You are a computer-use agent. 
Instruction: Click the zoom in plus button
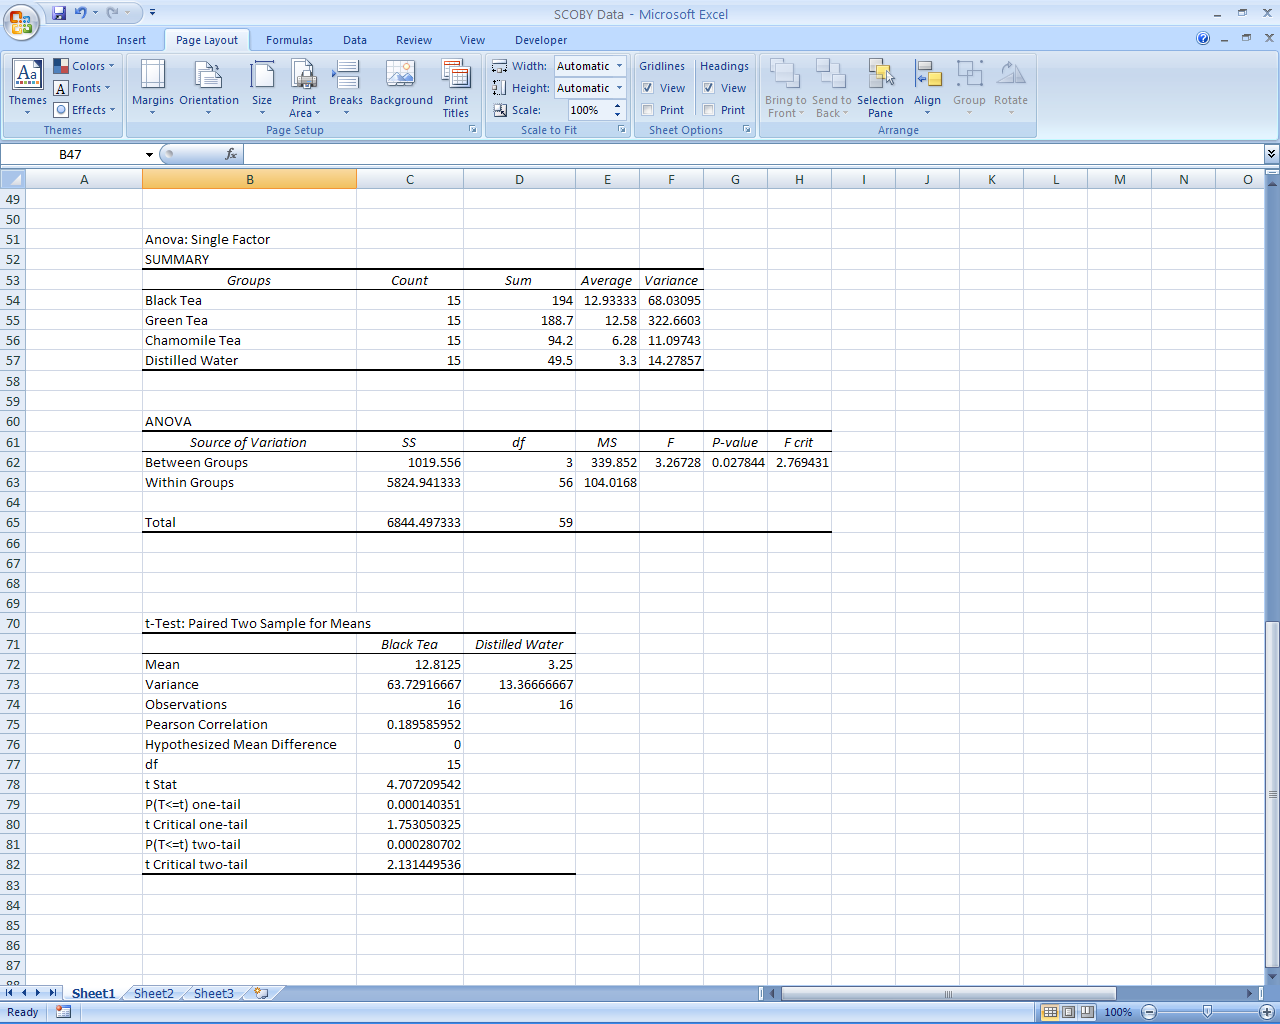pyautogui.click(x=1266, y=1012)
